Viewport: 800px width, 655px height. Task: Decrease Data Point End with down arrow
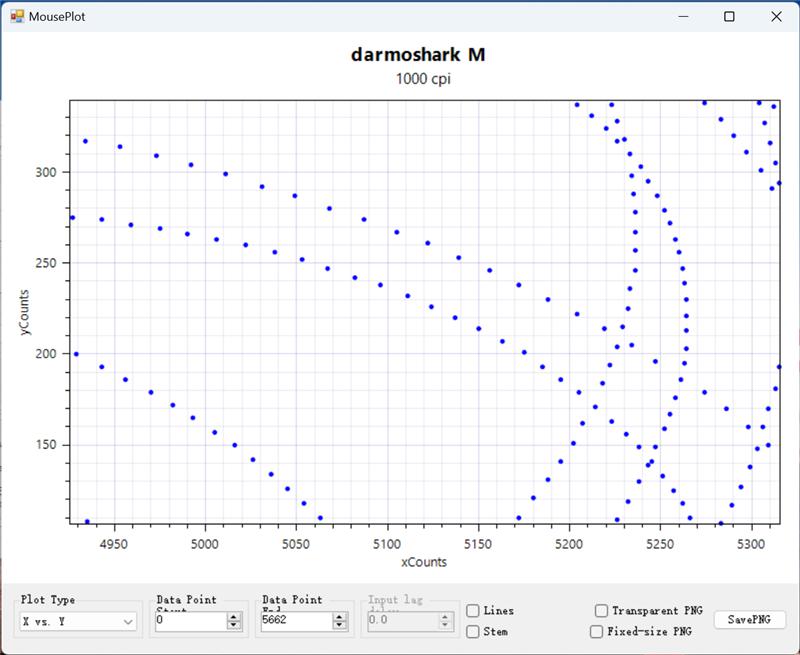click(x=340, y=626)
